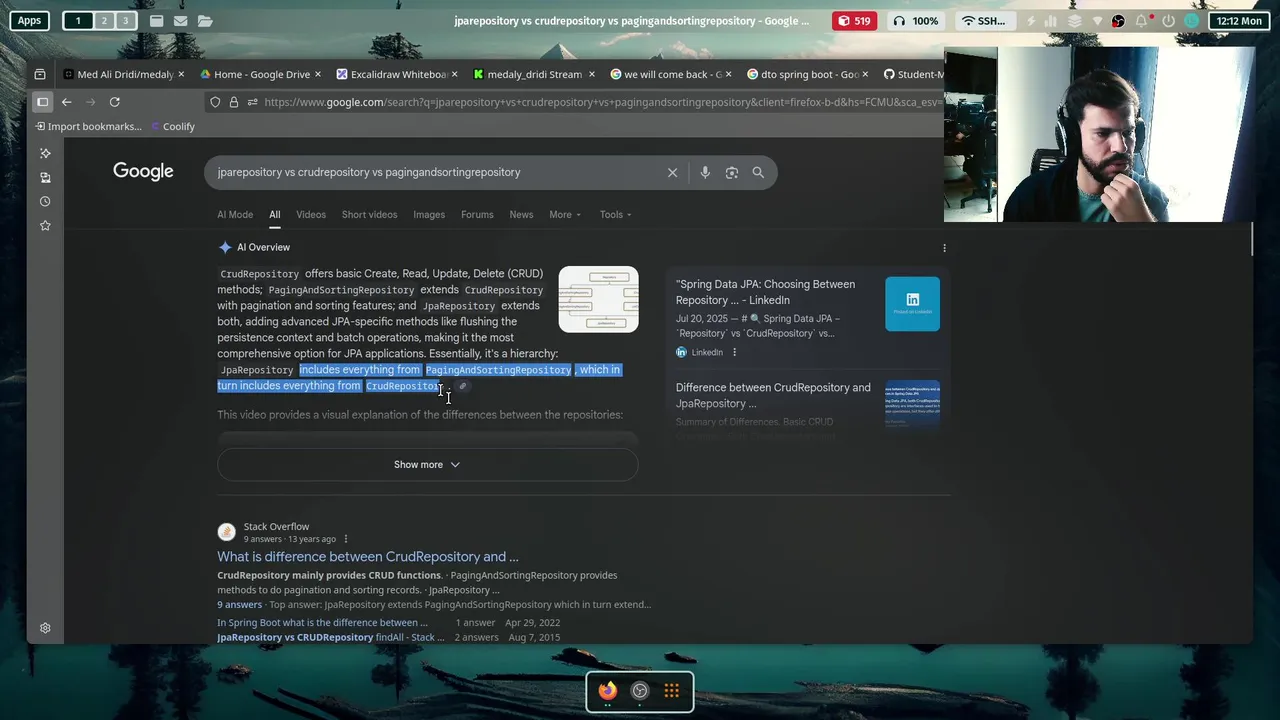This screenshot has width=1280, height=720.
Task: Reload the current page
Action: coord(114,102)
